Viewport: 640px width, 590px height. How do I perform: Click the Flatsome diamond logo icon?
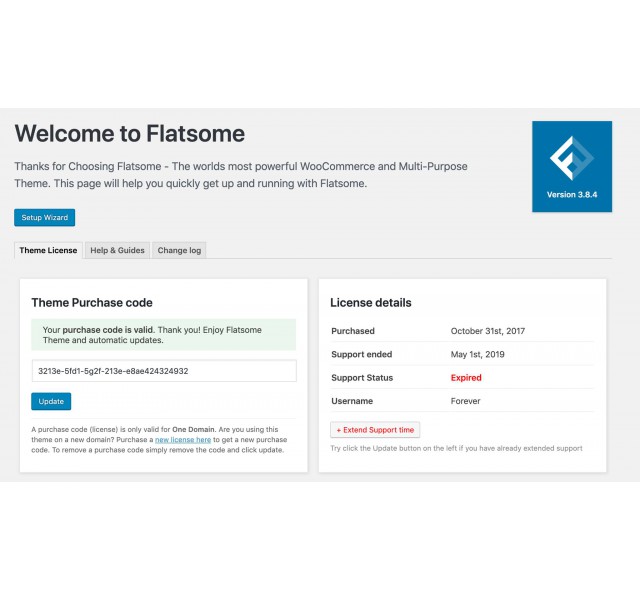pyautogui.click(x=571, y=158)
